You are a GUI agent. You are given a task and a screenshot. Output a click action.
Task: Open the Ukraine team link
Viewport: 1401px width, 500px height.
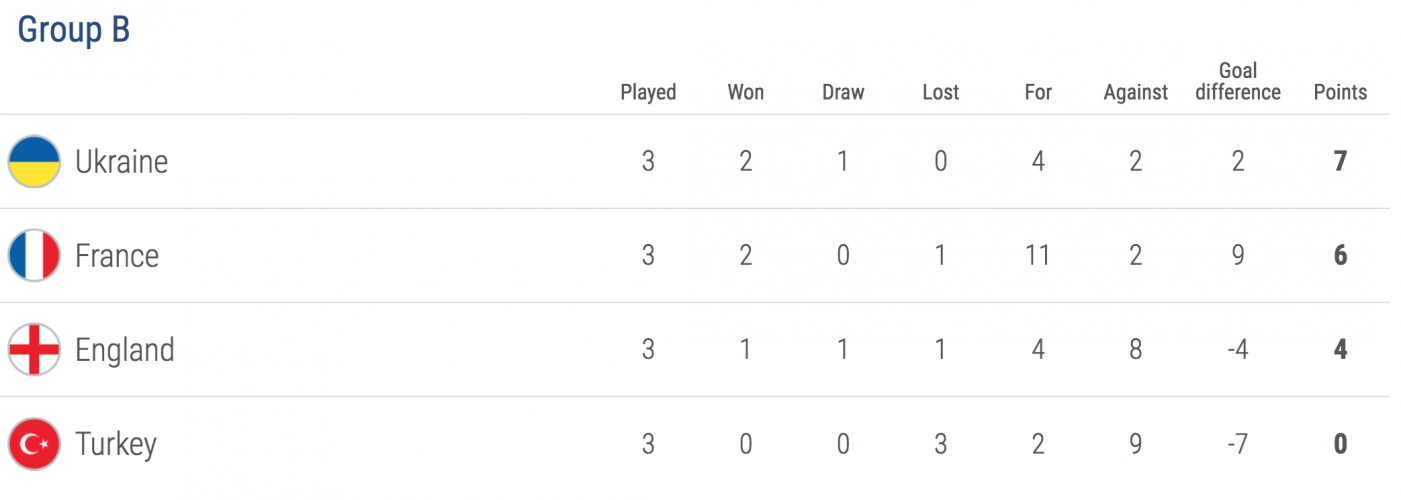121,161
